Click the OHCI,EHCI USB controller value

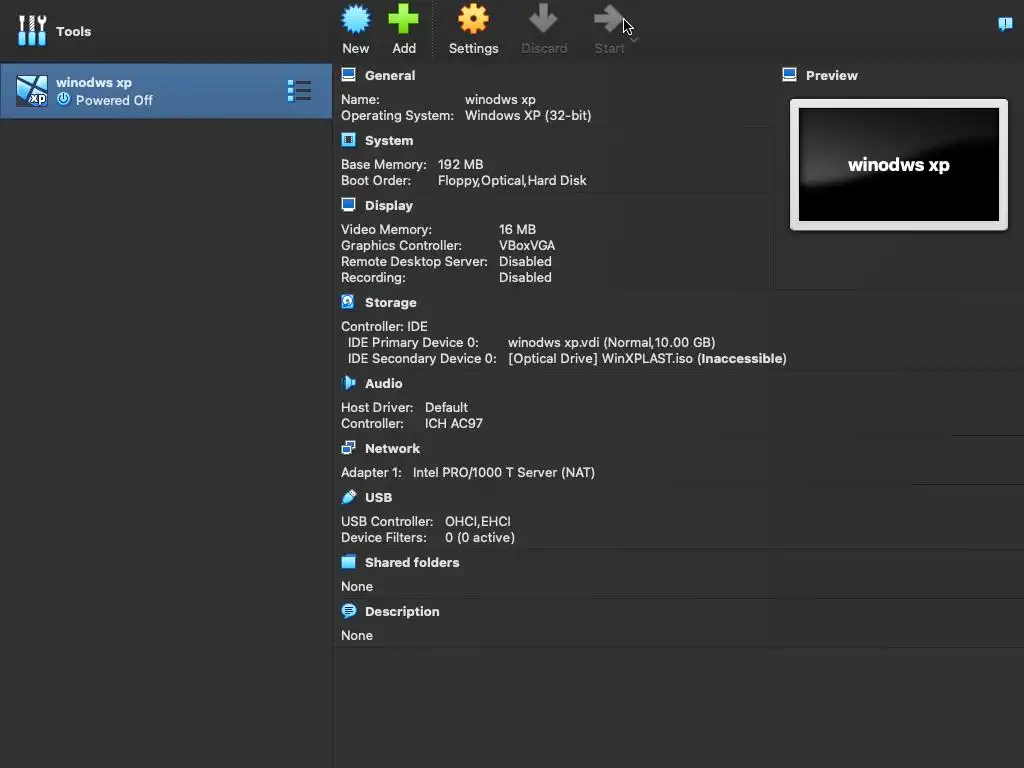[x=478, y=521]
